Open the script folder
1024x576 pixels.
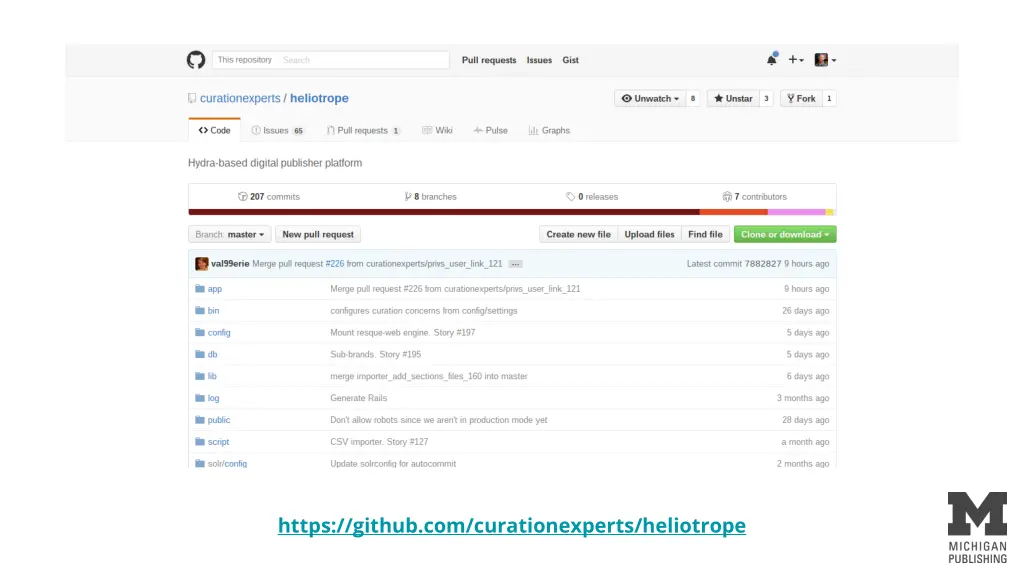[x=218, y=442]
